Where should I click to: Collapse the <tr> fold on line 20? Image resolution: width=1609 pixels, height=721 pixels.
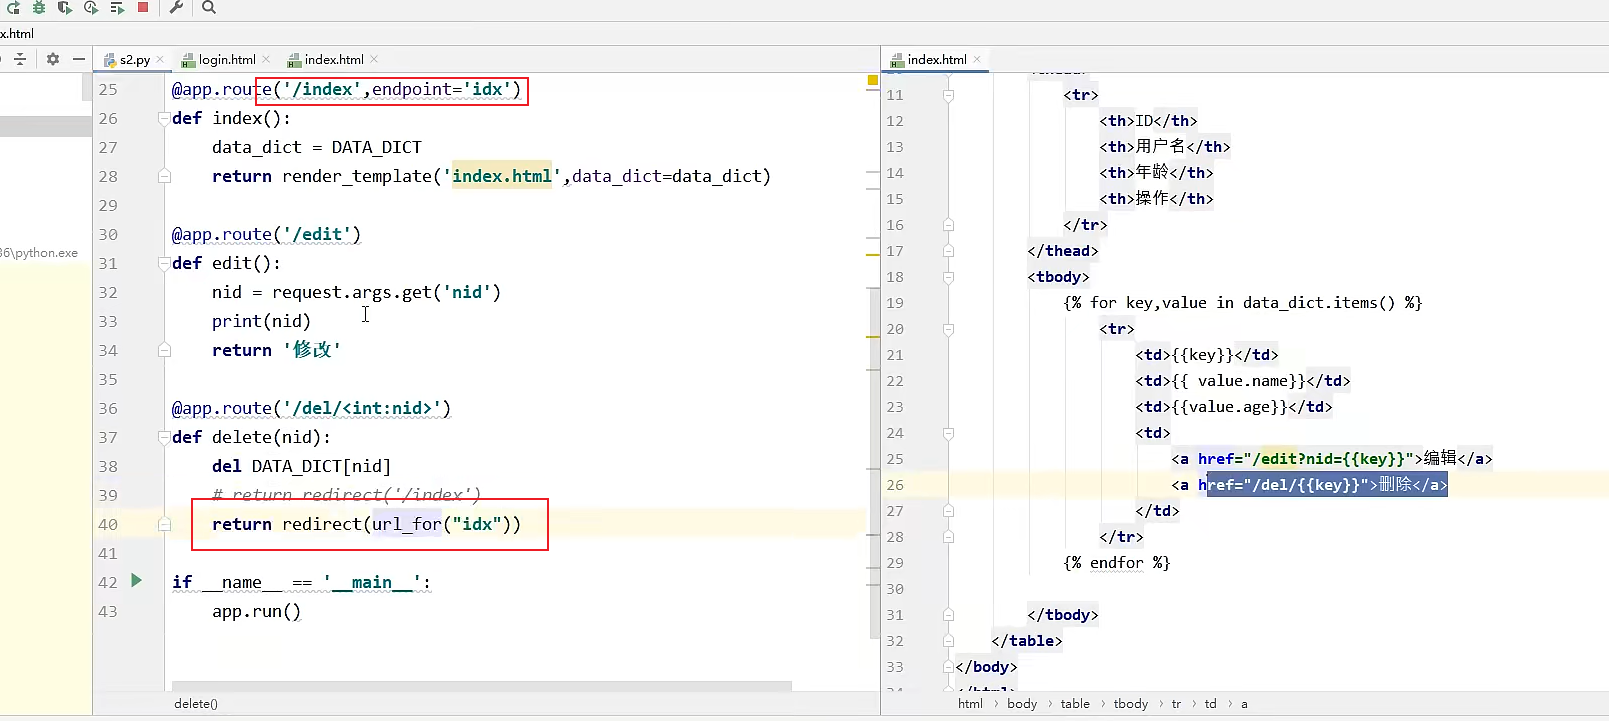click(948, 329)
